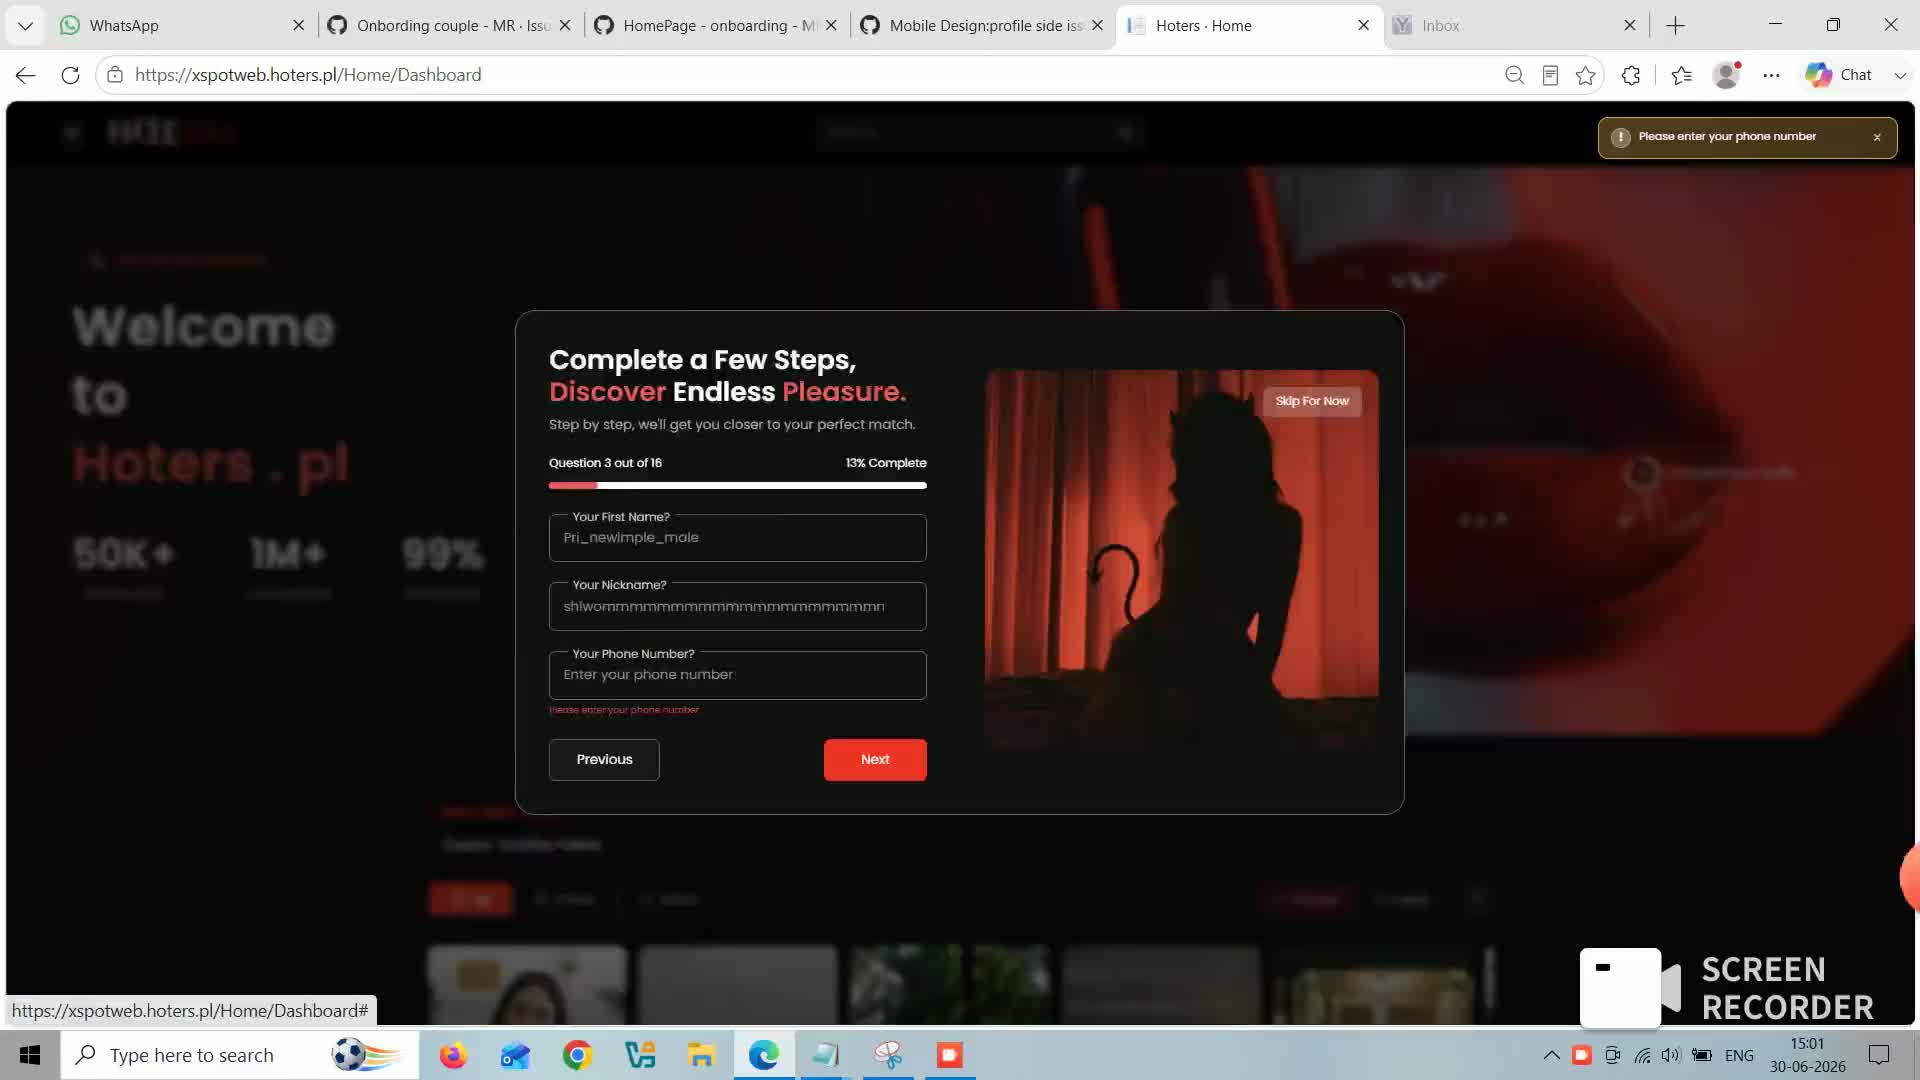Click the taskbar search box
The height and width of the screenshot is (1080, 1920).
tap(240, 1055)
